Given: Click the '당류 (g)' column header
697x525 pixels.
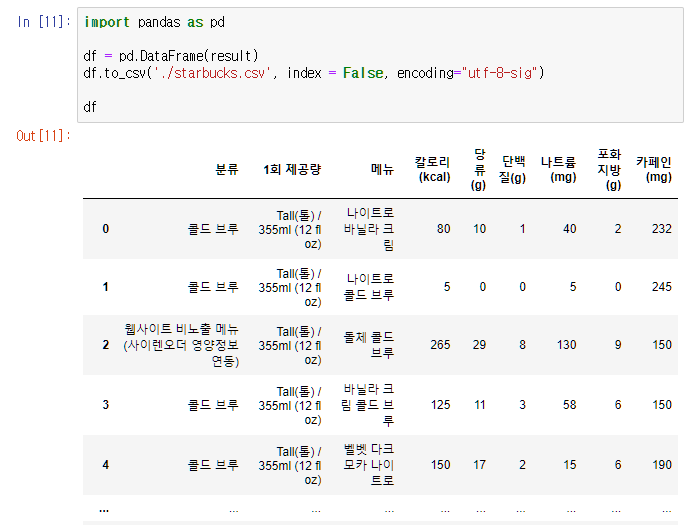Looking at the screenshot, I should [x=479, y=169].
